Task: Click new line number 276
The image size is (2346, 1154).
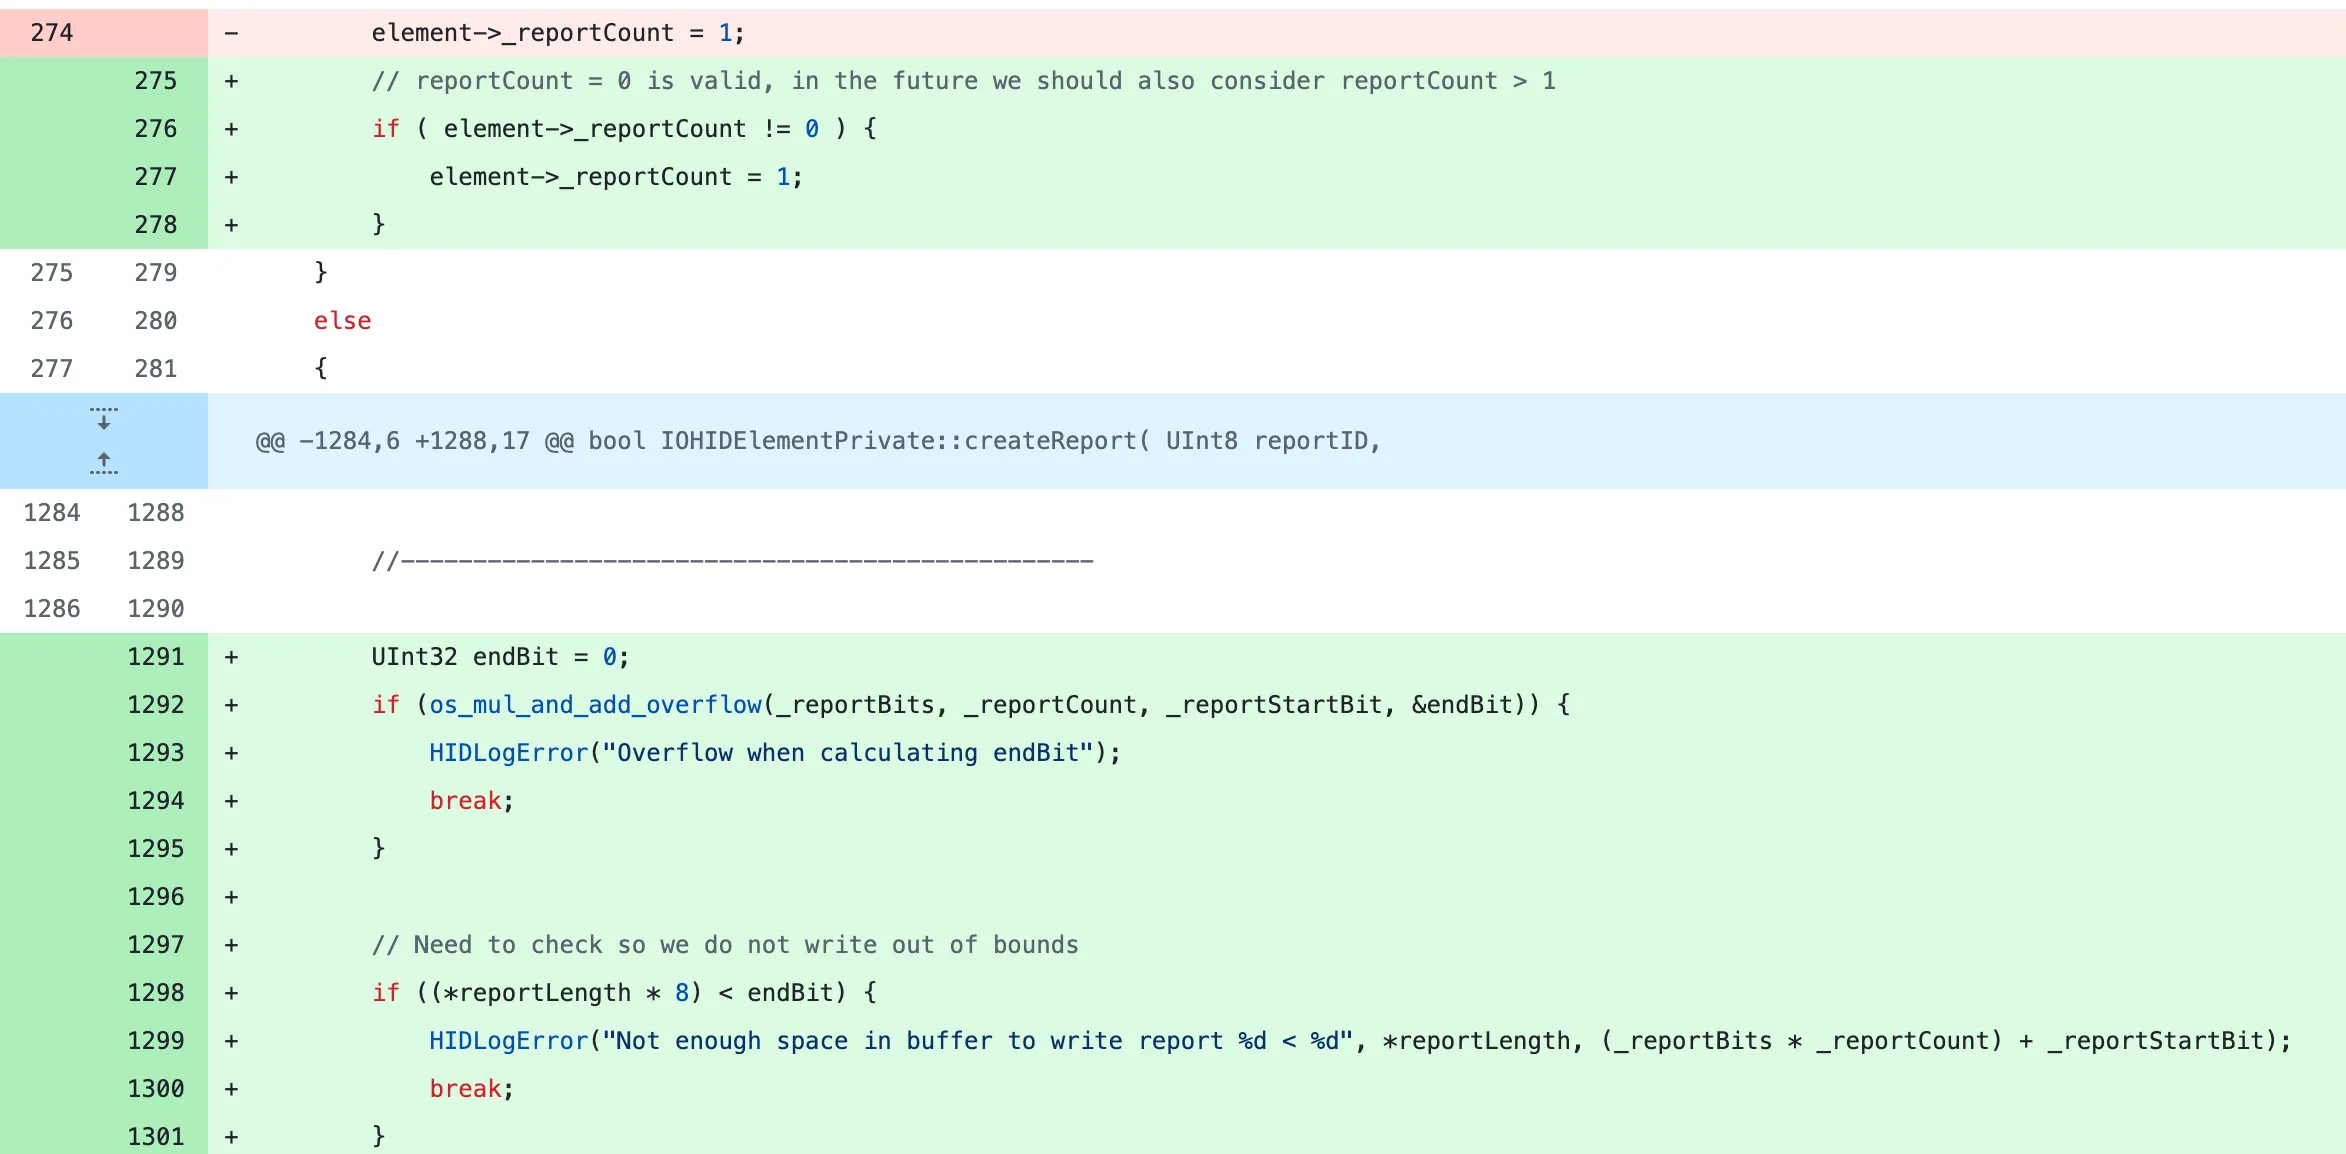Action: pyautogui.click(x=156, y=129)
